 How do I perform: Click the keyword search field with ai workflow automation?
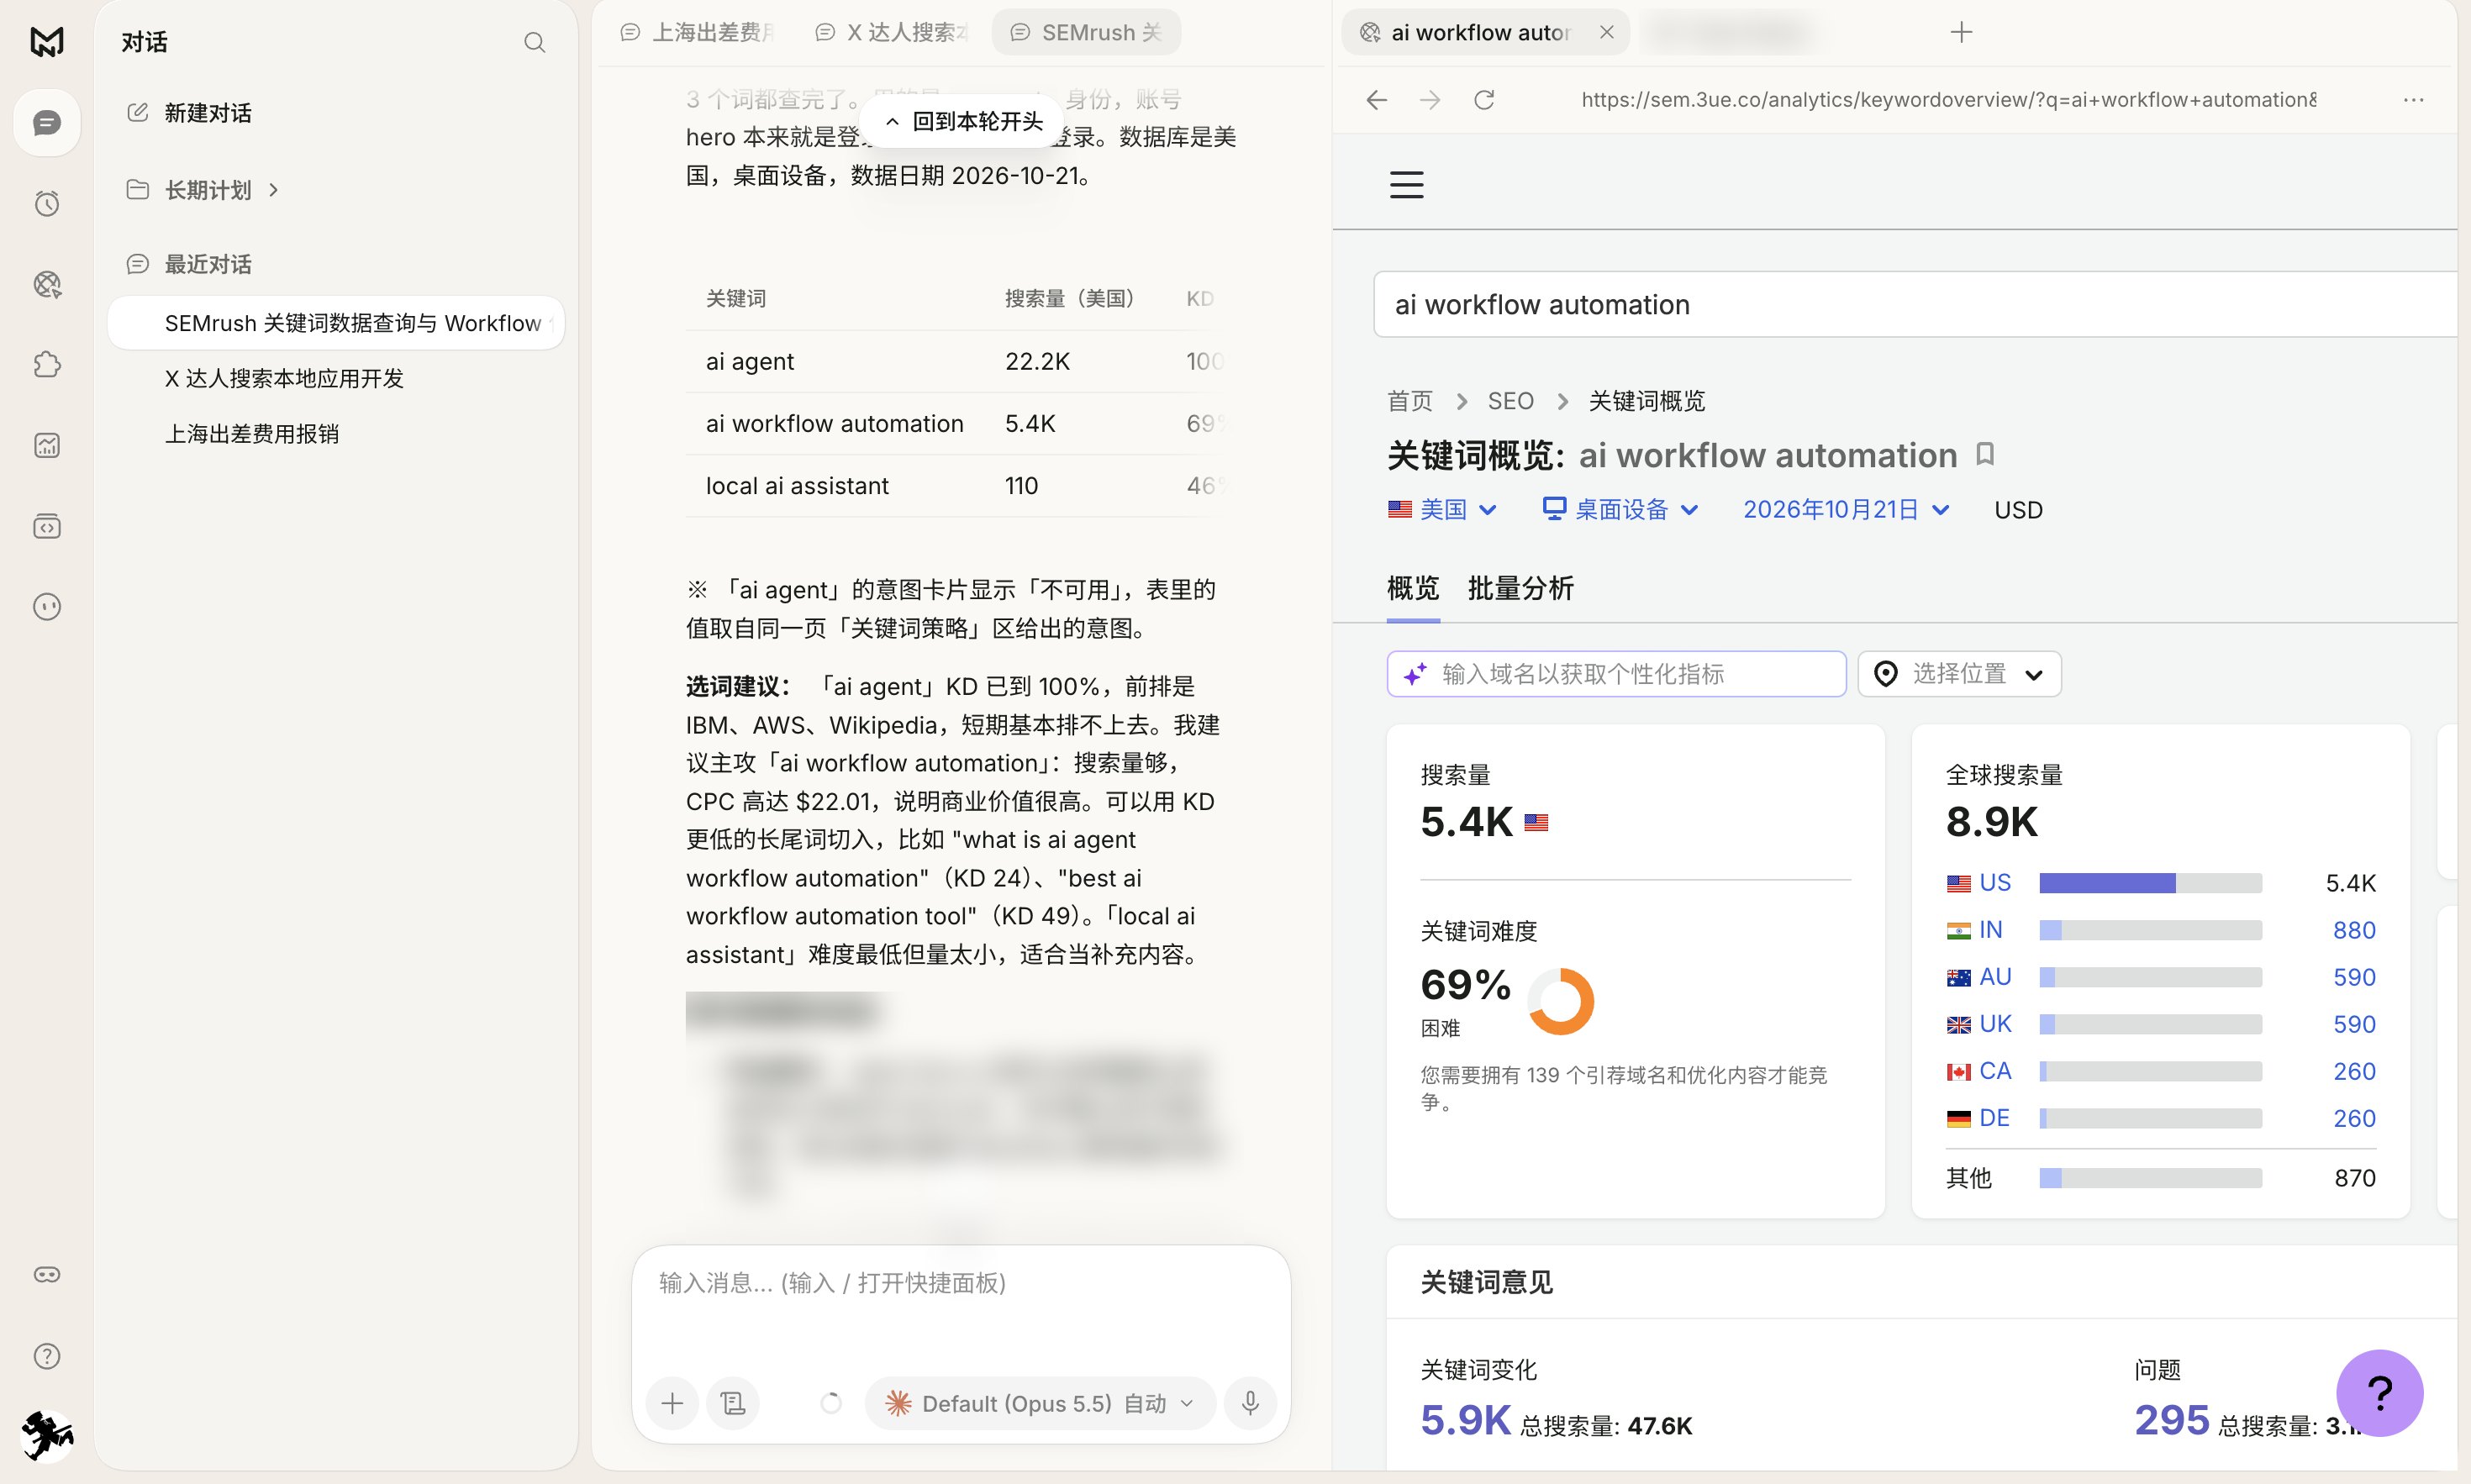point(1915,304)
